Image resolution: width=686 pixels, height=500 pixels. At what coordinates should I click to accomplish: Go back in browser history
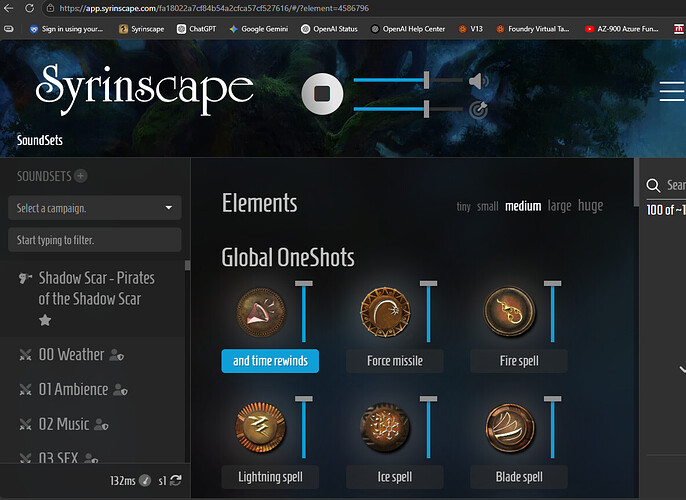(x=8, y=8)
